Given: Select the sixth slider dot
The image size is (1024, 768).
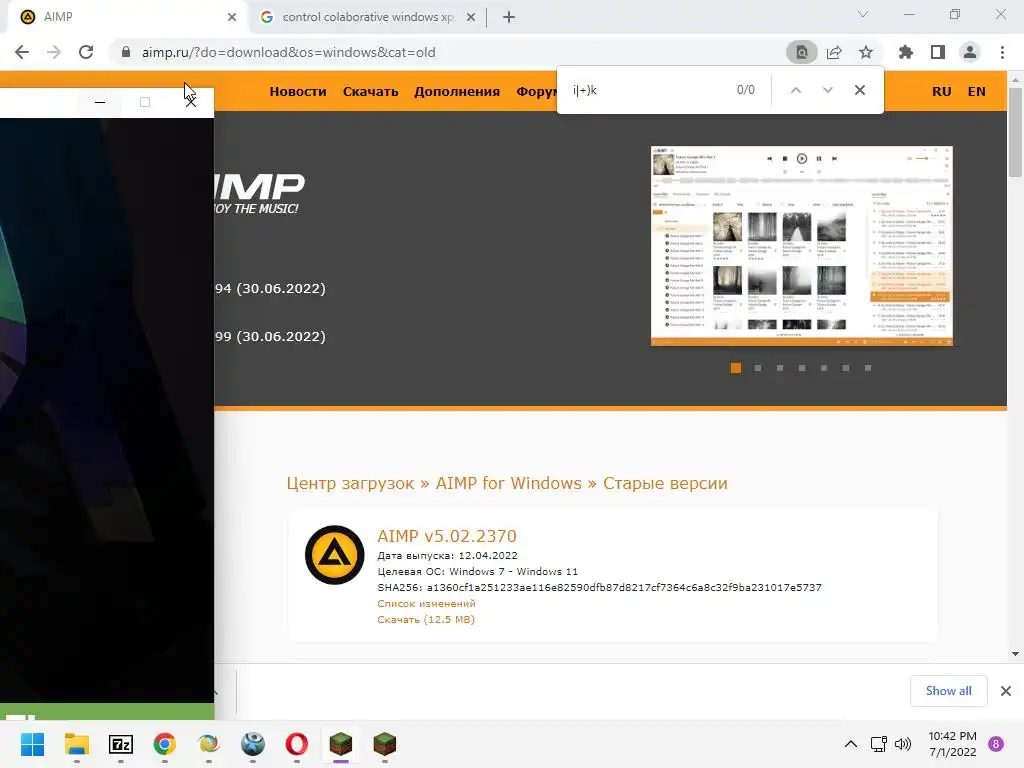Looking at the screenshot, I should point(846,368).
